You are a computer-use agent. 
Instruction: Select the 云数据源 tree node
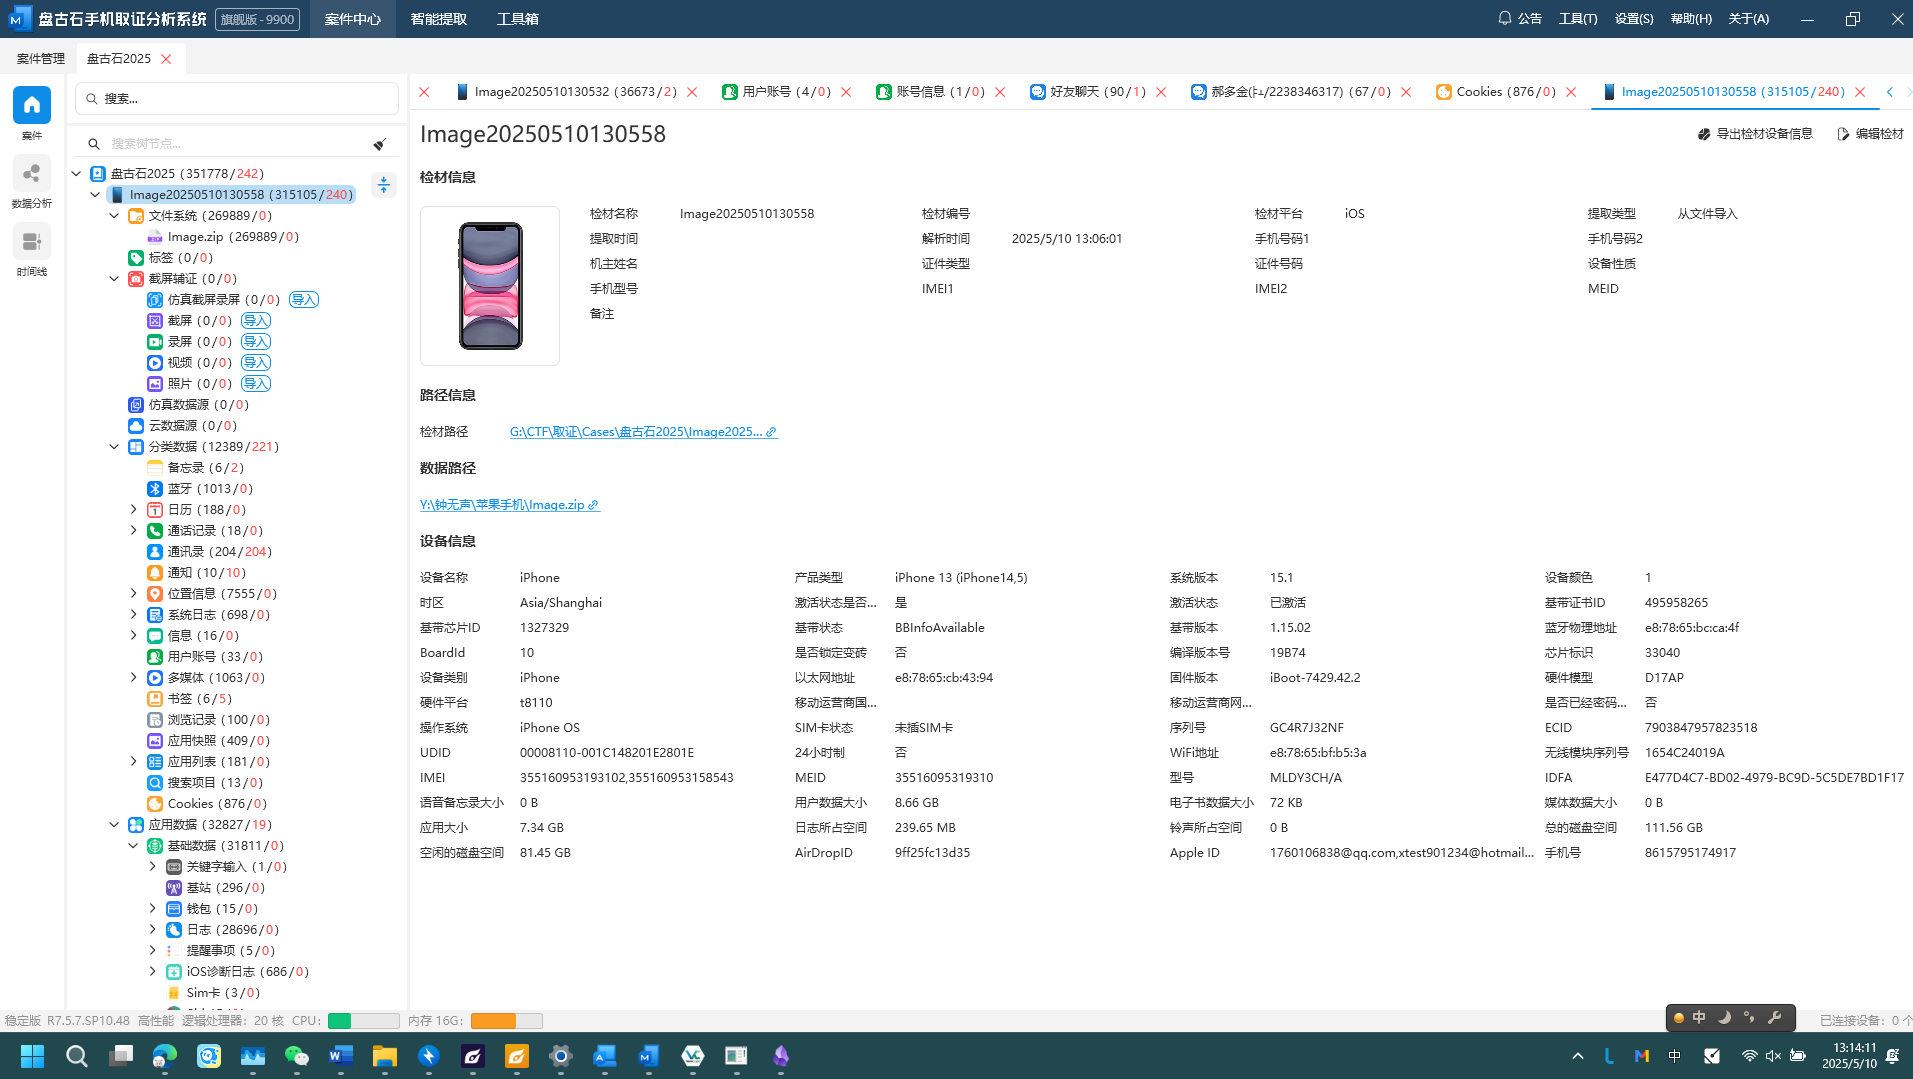(183, 426)
